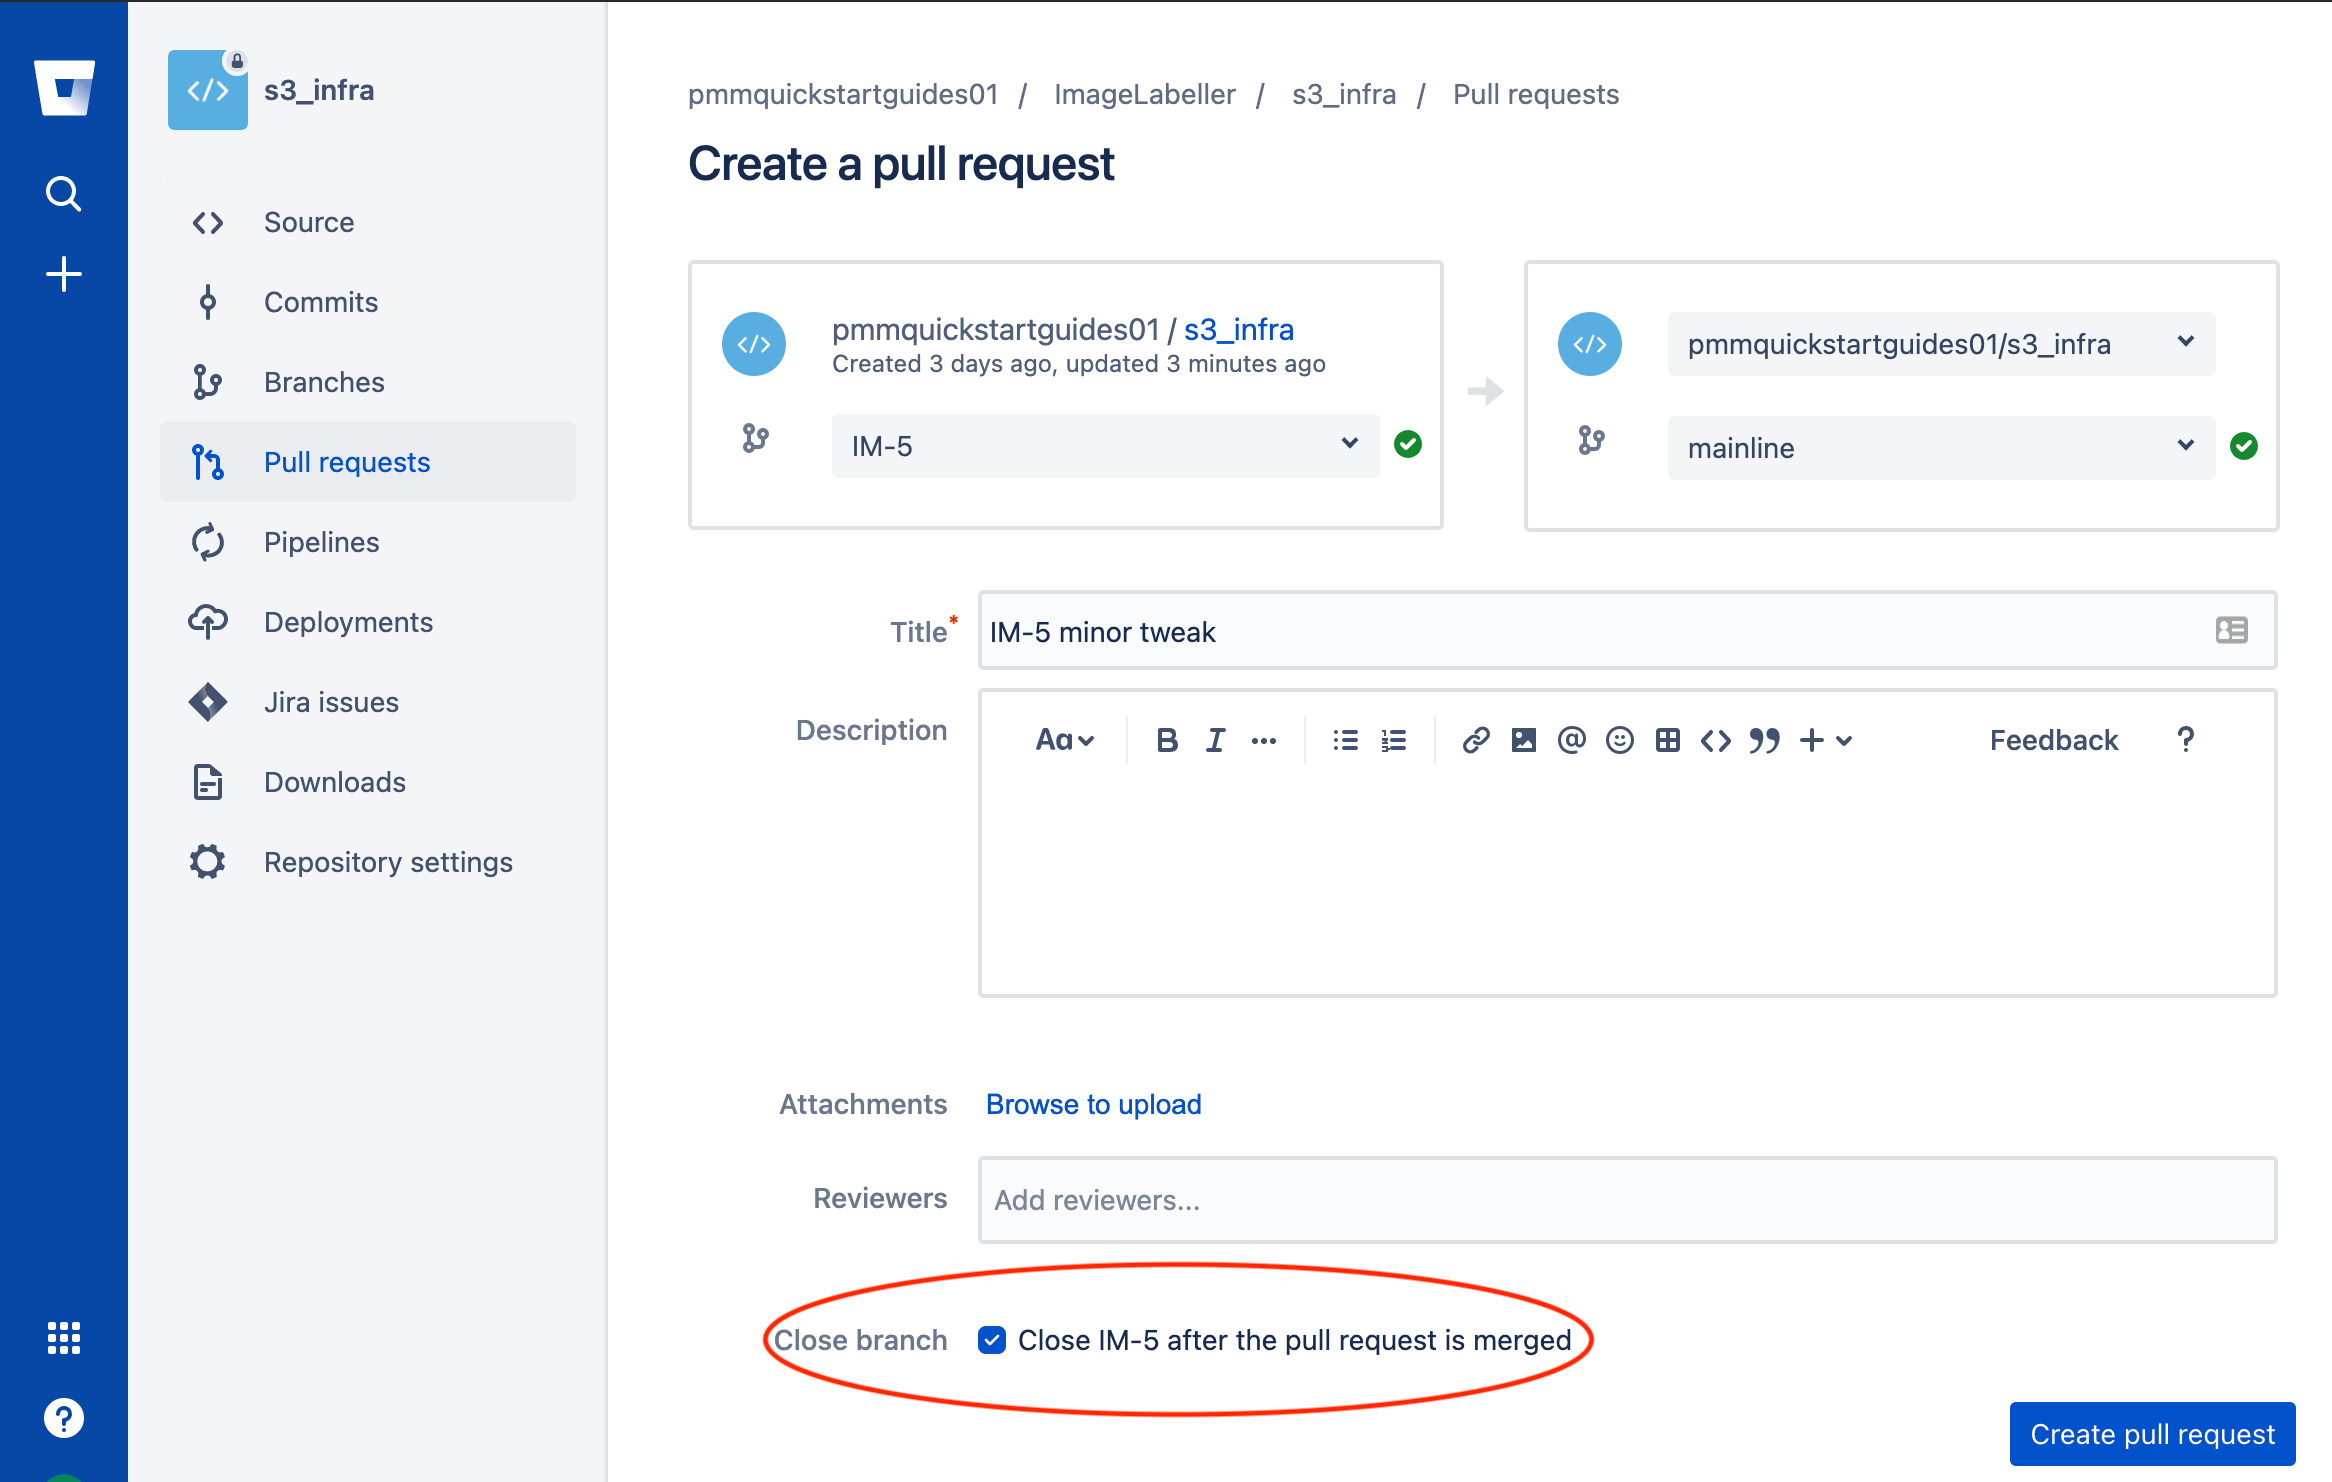Click the Pipelines navigation icon
This screenshot has height=1482, width=2332.
(209, 540)
